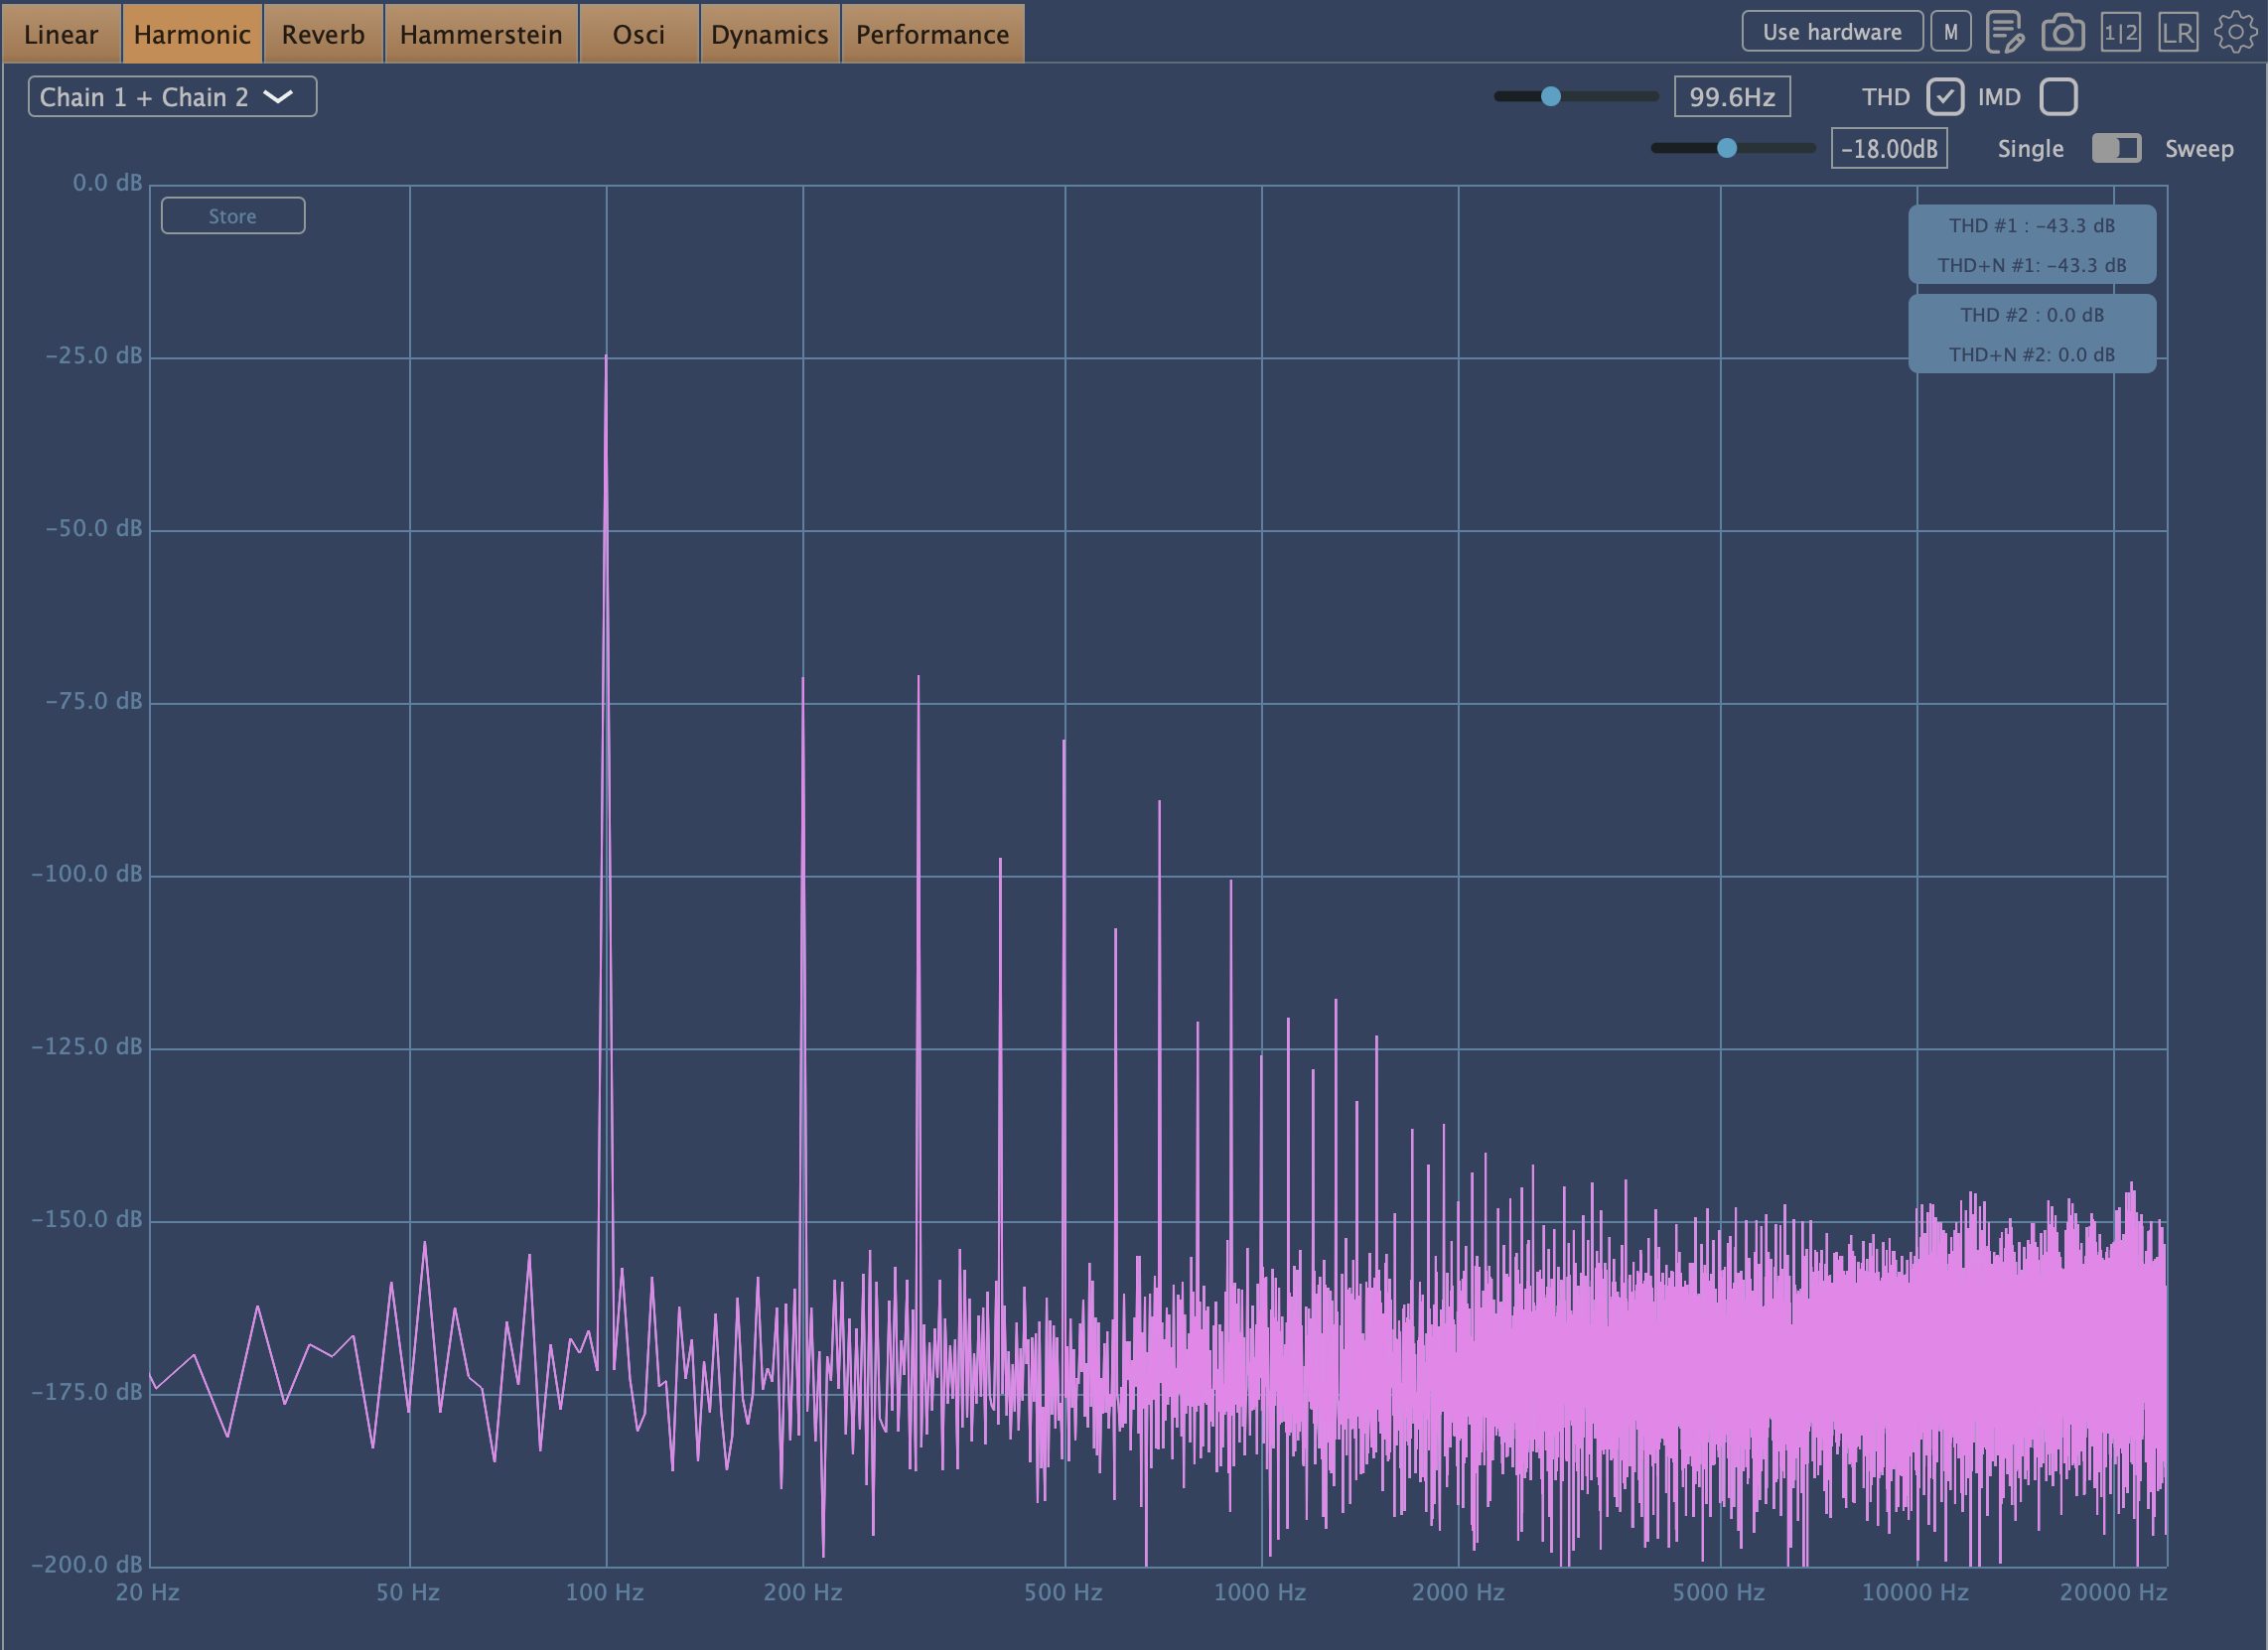Open settings with the gear icon

pyautogui.click(x=2235, y=32)
